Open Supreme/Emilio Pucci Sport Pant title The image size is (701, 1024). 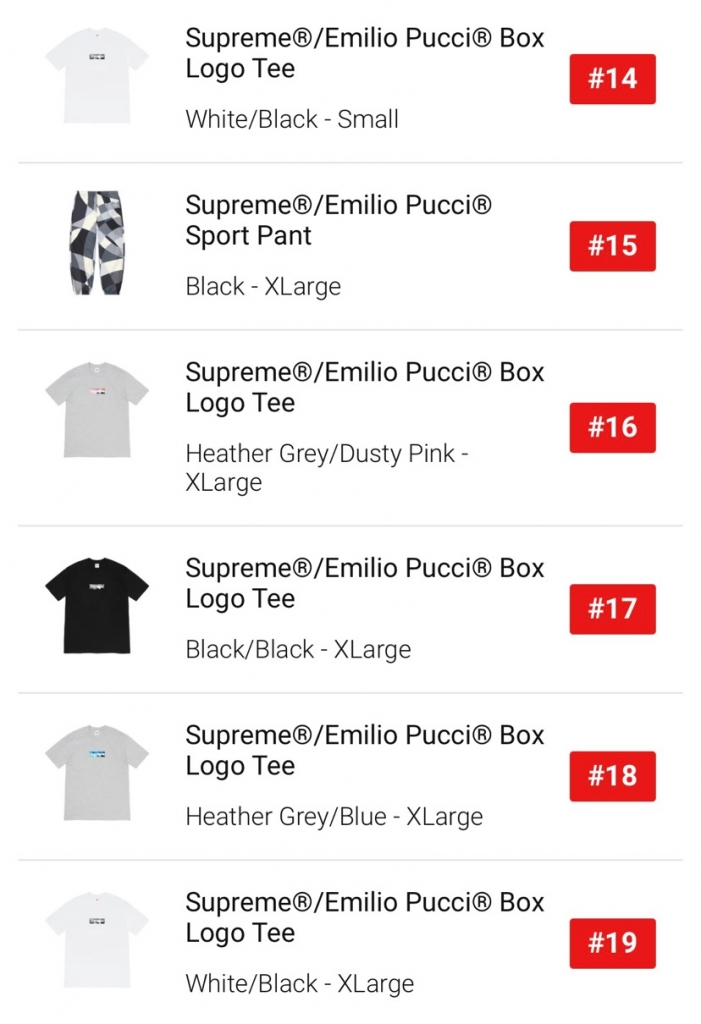[339, 221]
